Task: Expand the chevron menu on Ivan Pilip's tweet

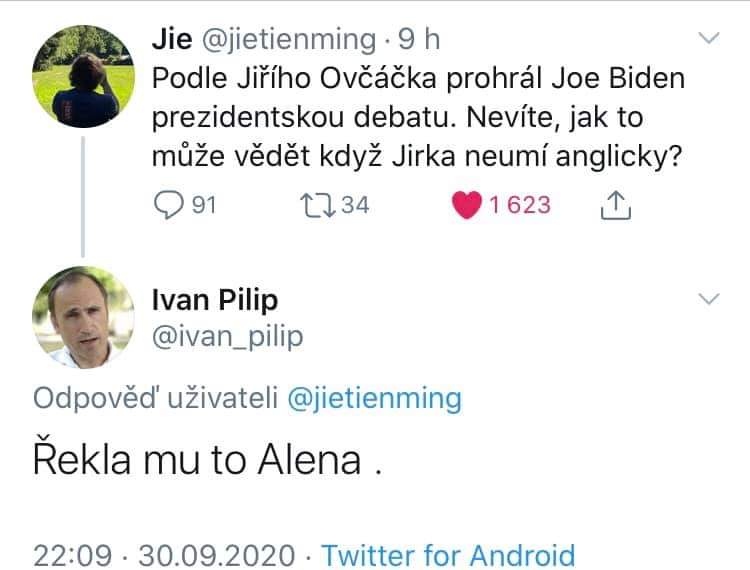Action: click(x=708, y=299)
